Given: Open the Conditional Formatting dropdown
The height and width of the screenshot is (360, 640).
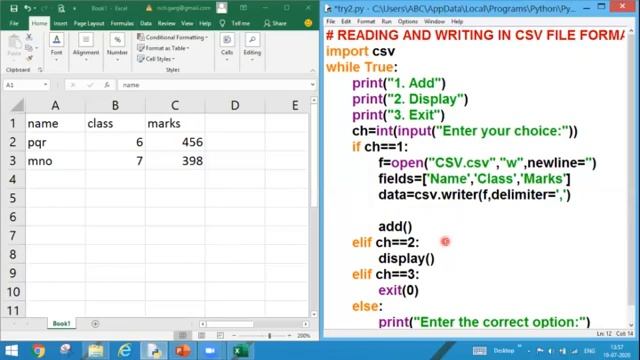Looking at the screenshot, I should (172, 37).
